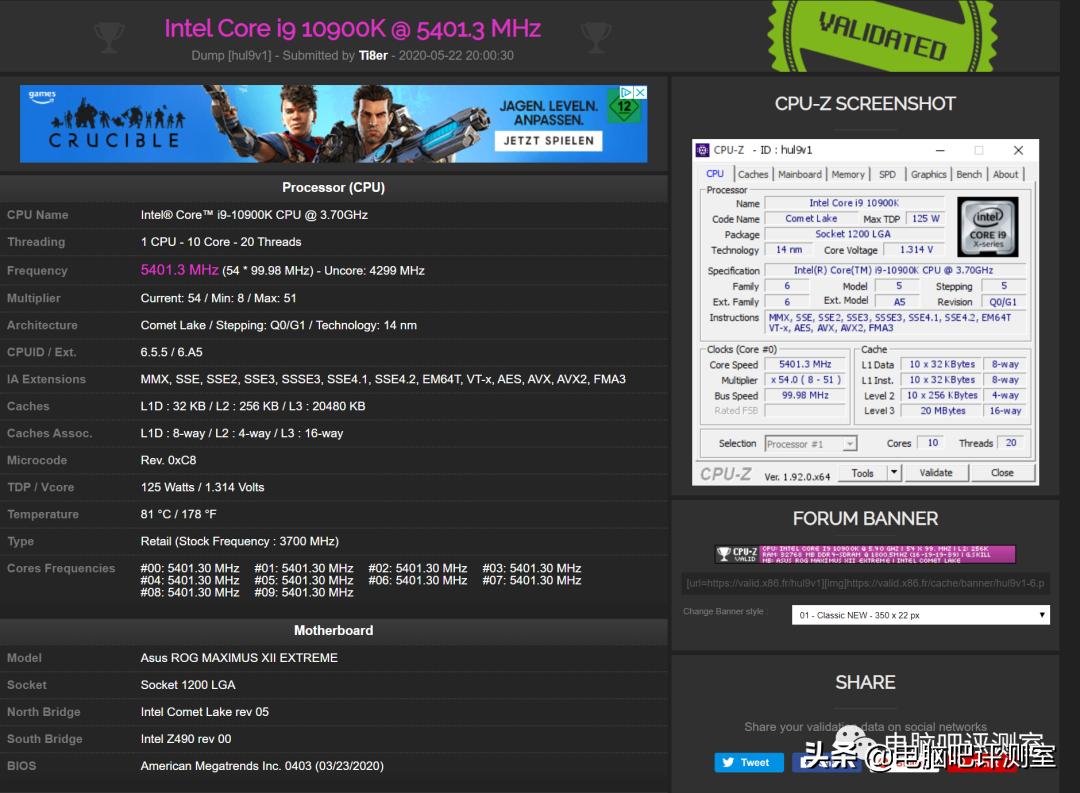The image size is (1080, 793).
Task: Click the Facebook share icon
Action: (826, 762)
